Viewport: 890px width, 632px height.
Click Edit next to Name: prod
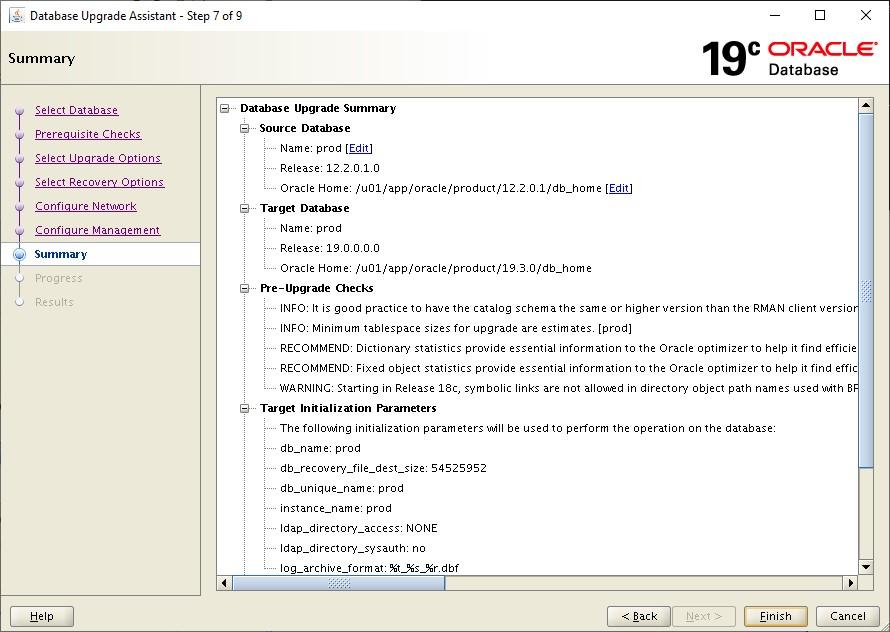click(360, 148)
